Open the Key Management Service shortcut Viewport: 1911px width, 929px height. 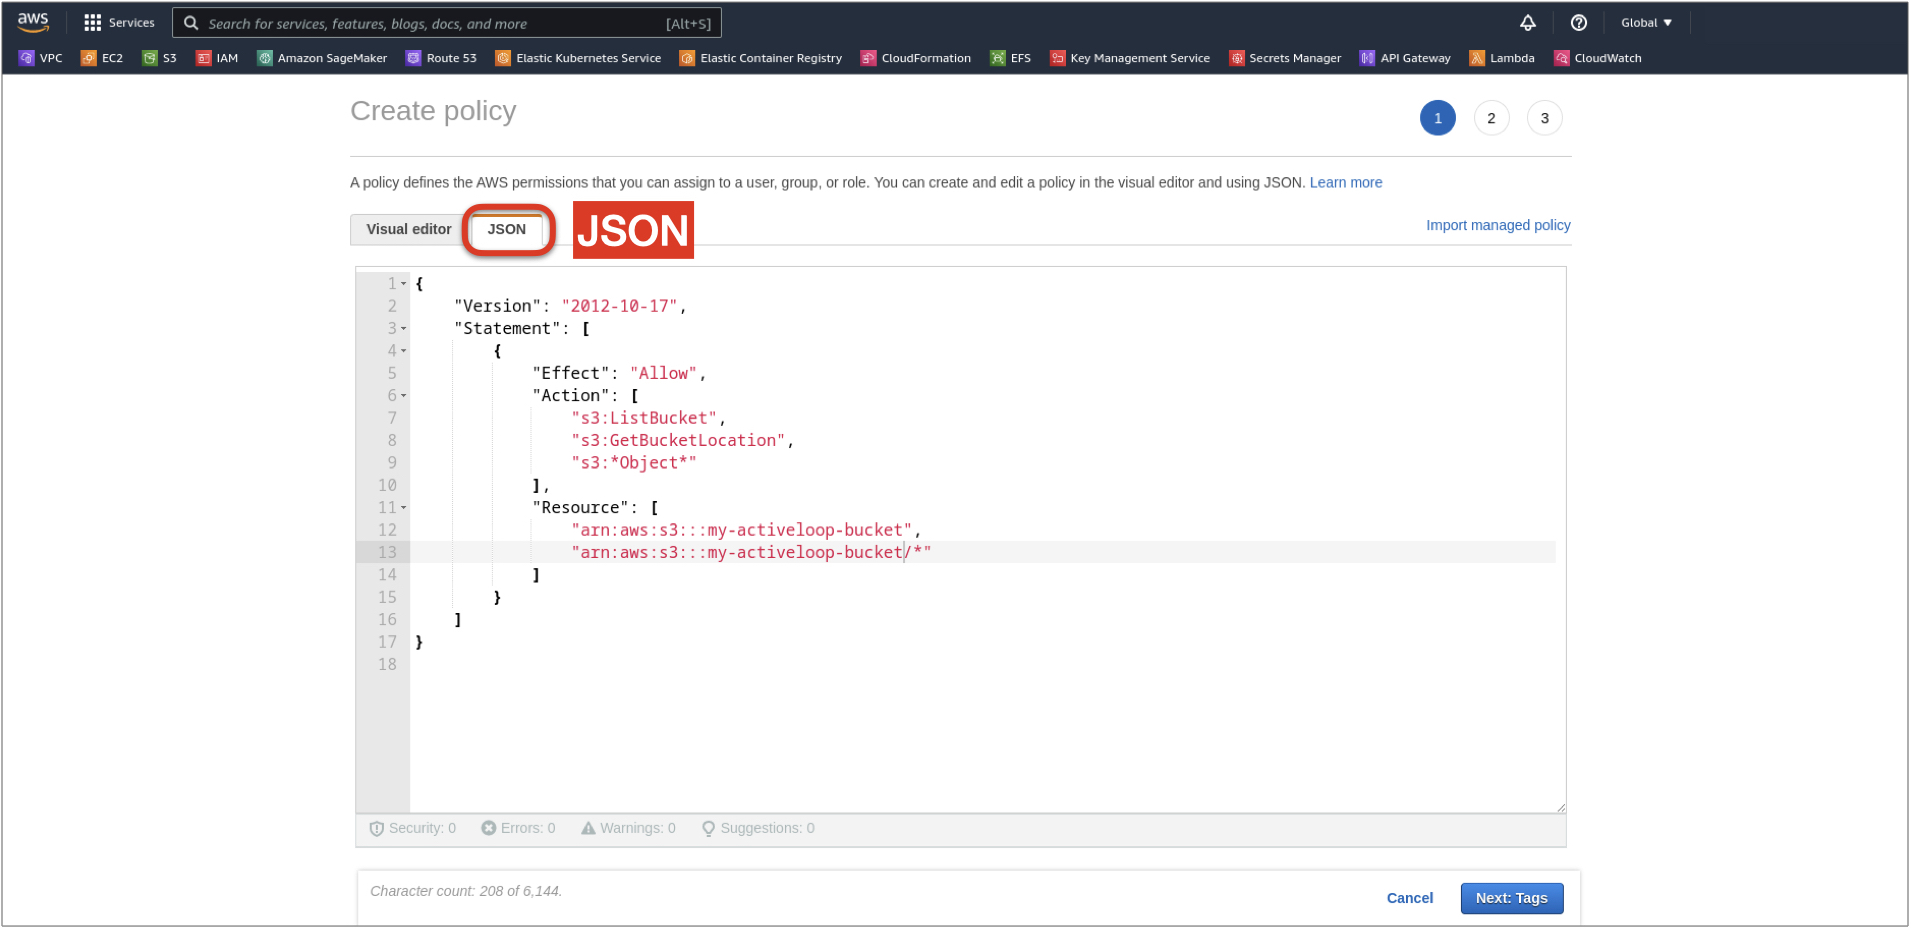[x=1130, y=58]
